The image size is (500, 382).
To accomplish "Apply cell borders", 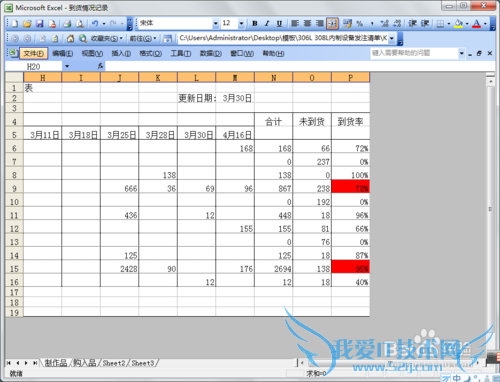I will pyautogui.click(x=440, y=23).
